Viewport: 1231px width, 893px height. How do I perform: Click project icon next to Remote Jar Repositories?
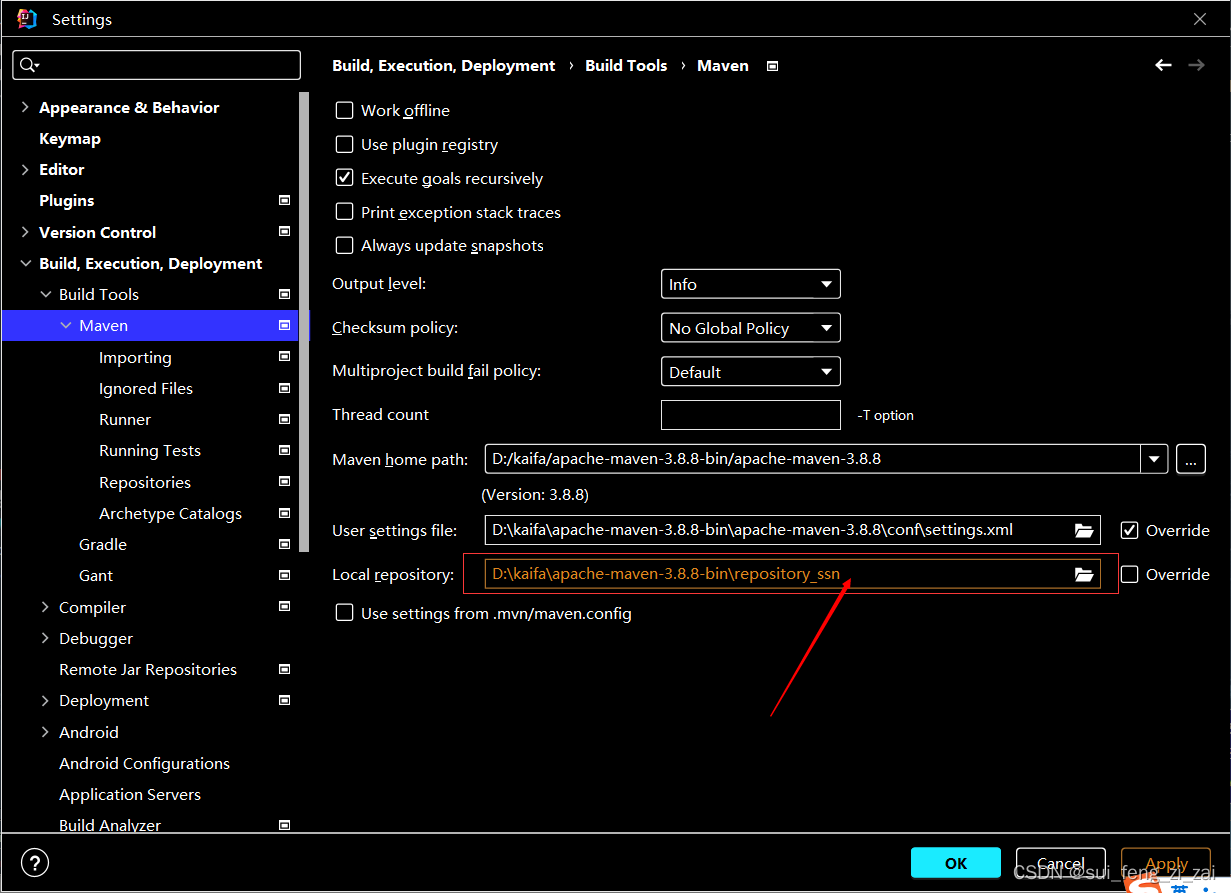284,669
